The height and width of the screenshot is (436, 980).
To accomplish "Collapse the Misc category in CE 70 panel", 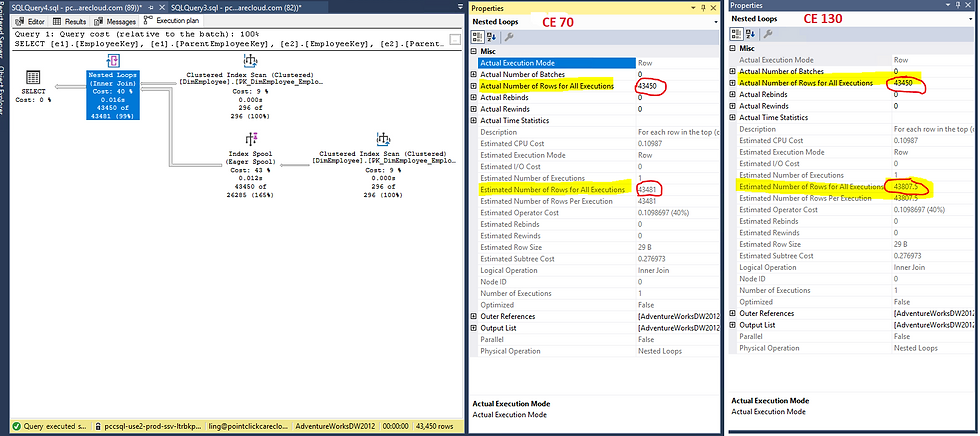I will pos(473,51).
